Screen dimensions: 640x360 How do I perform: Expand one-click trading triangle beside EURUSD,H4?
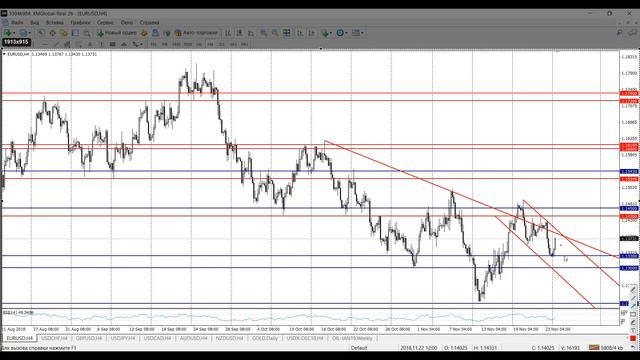(4, 54)
